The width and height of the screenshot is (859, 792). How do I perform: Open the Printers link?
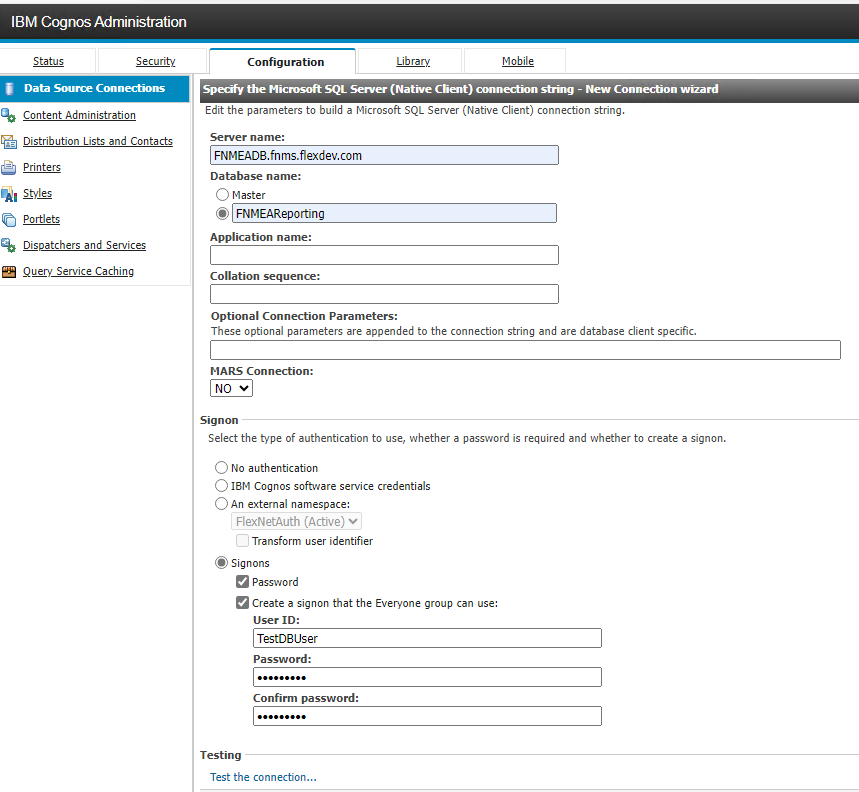coord(42,167)
